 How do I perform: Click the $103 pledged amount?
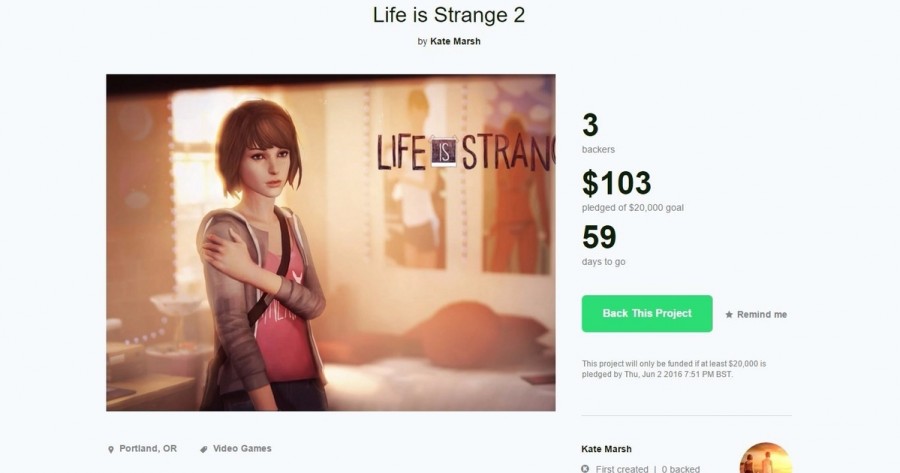[x=616, y=183]
